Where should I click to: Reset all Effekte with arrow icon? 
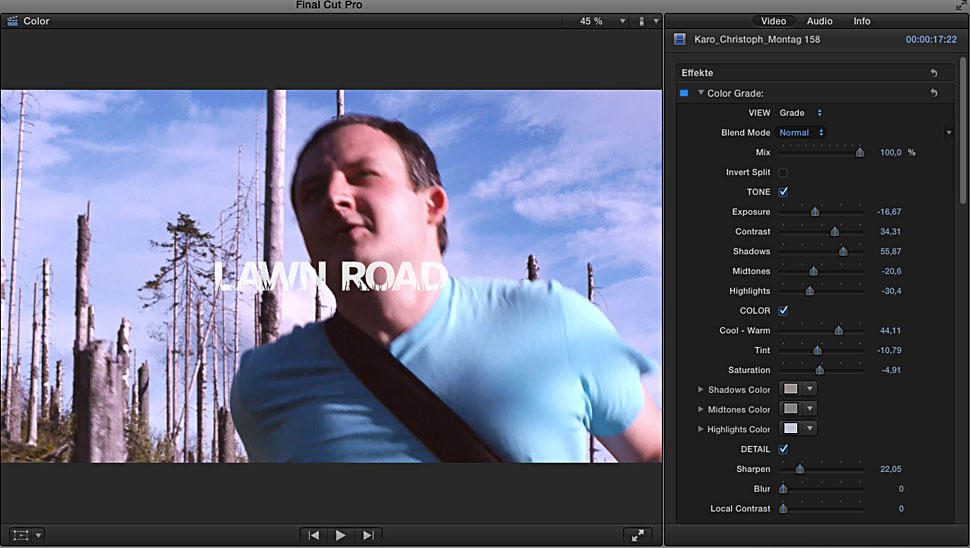tap(934, 73)
